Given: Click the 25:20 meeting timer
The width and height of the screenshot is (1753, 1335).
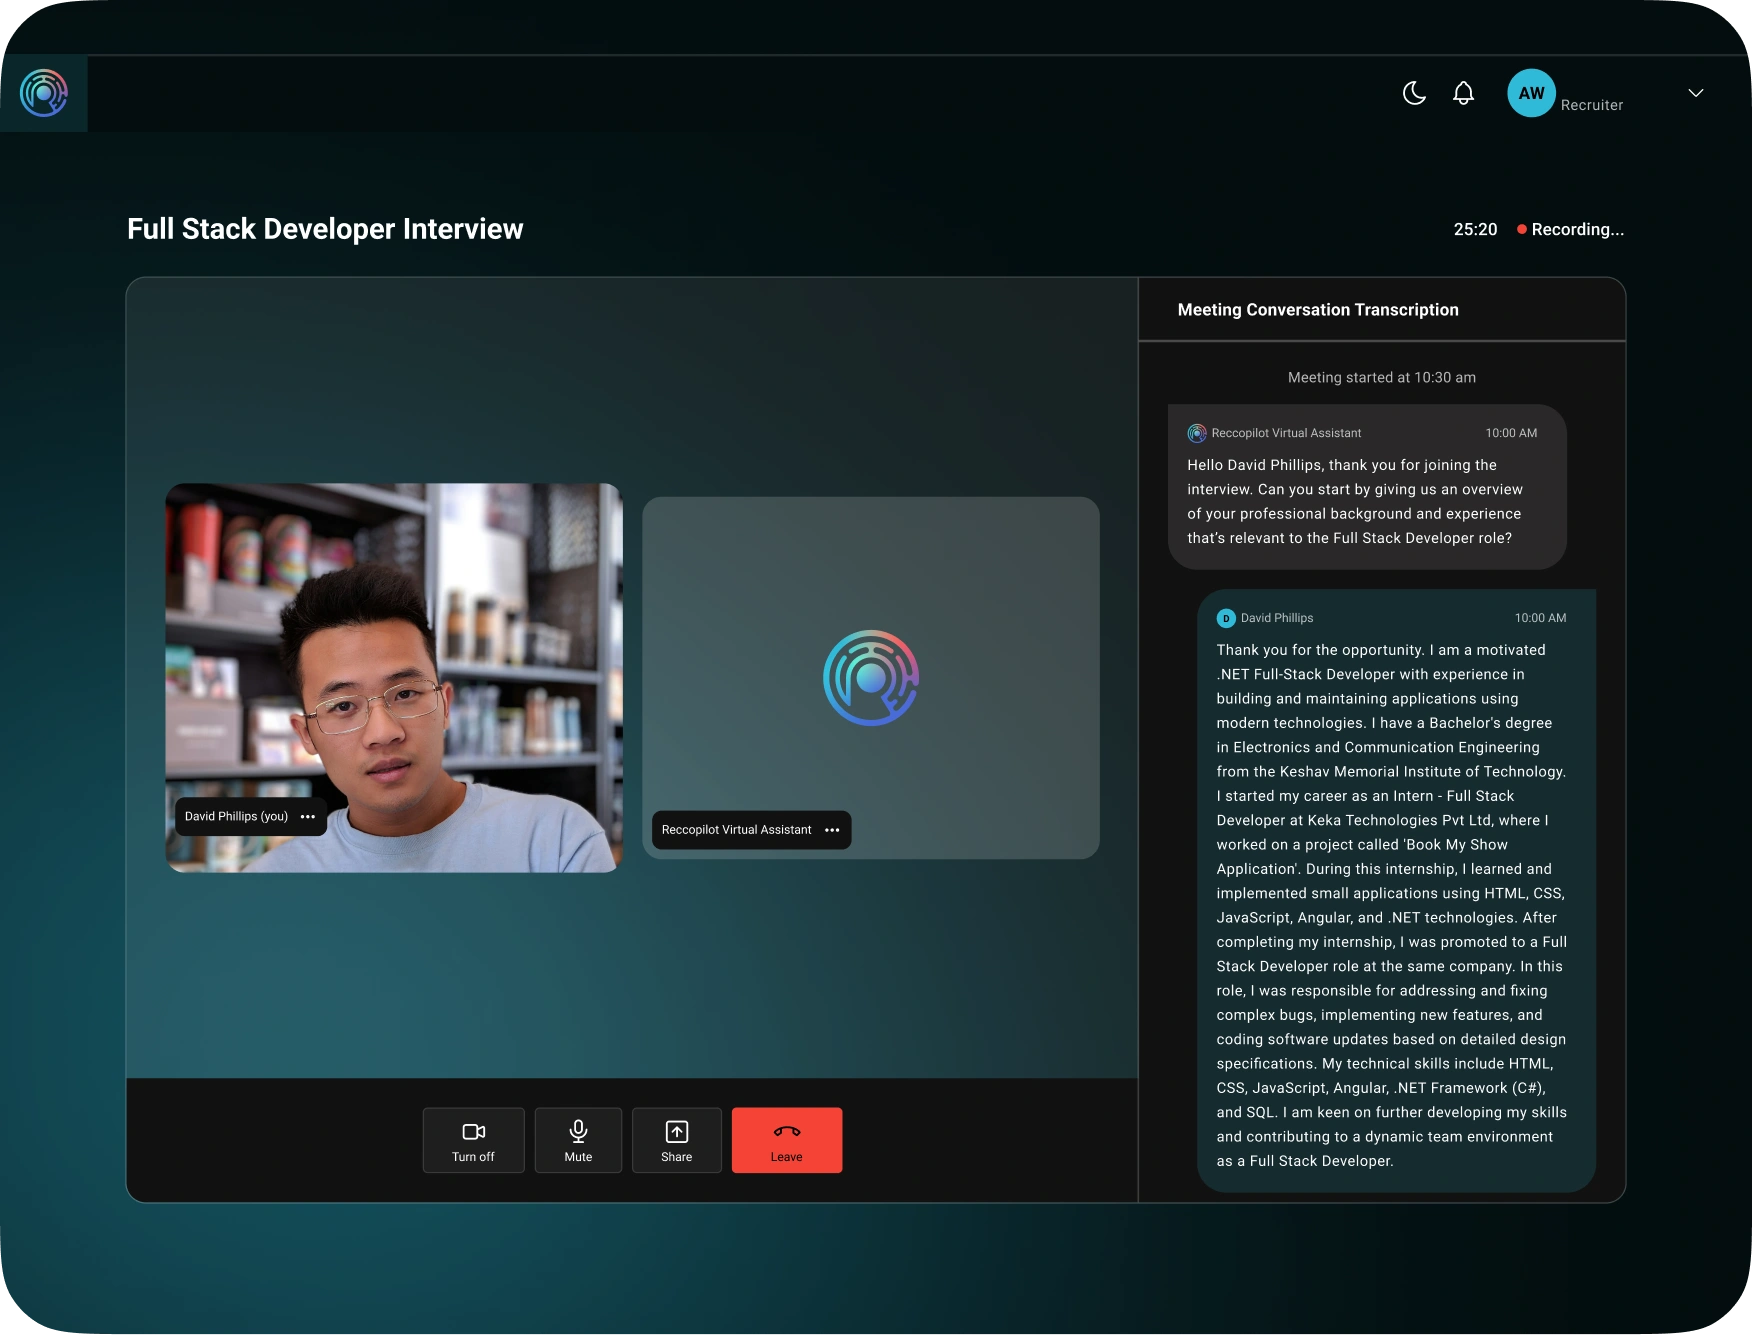Looking at the screenshot, I should [1475, 229].
